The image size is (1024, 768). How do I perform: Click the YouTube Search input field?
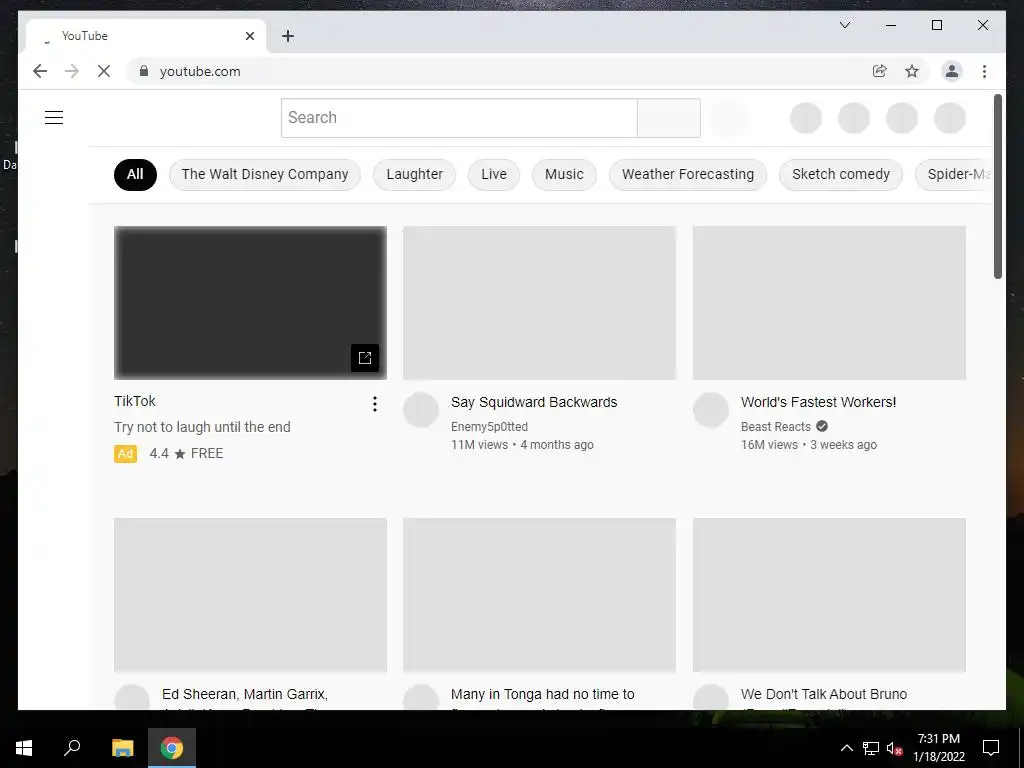tap(459, 118)
